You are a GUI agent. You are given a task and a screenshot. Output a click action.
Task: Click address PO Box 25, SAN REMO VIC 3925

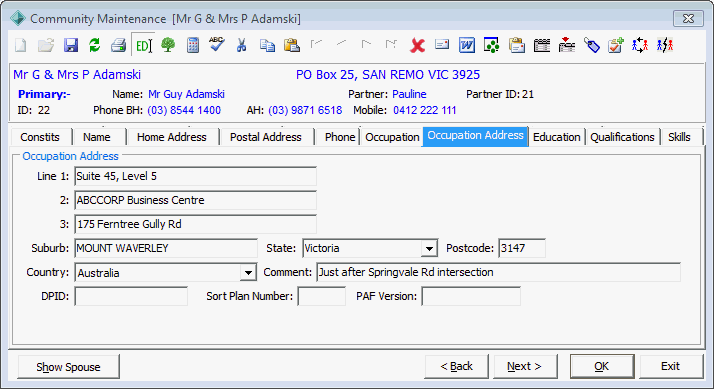click(388, 75)
